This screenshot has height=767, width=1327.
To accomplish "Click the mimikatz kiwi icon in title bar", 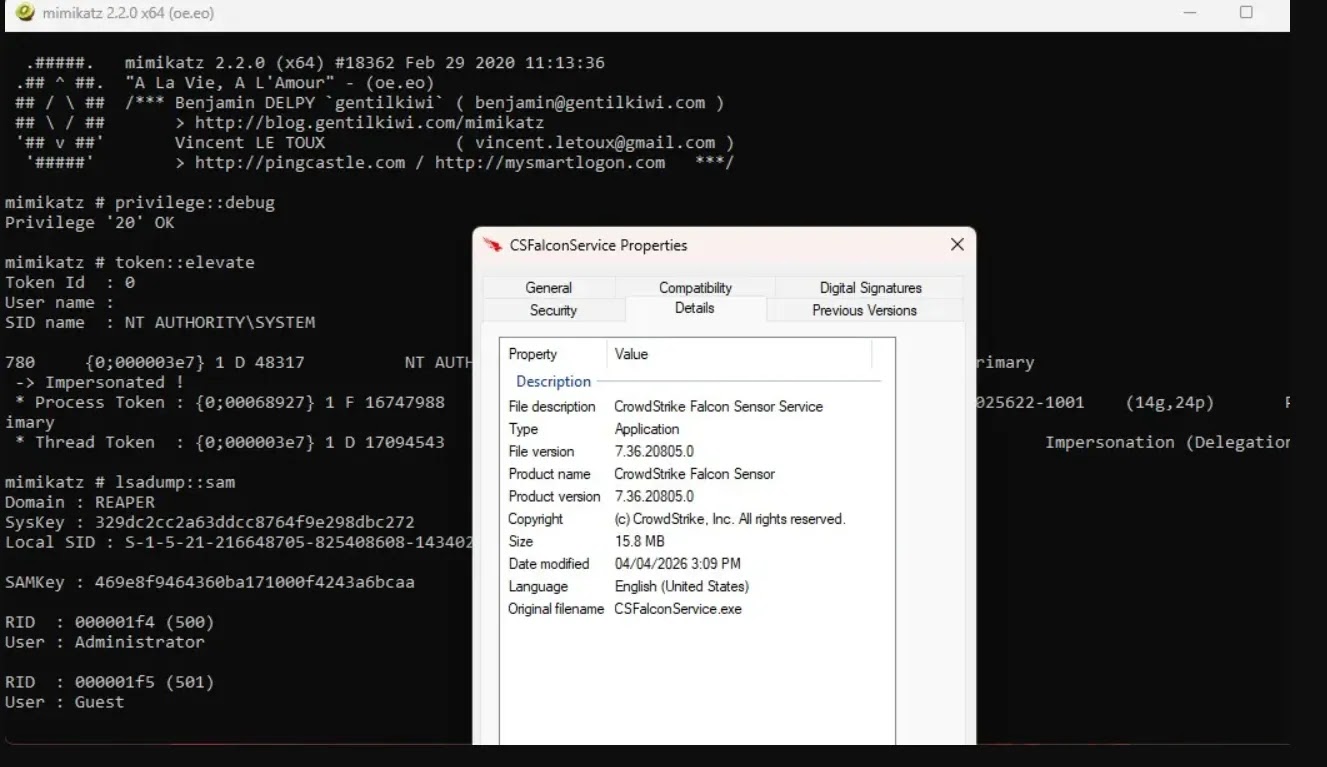I will 25,13.
